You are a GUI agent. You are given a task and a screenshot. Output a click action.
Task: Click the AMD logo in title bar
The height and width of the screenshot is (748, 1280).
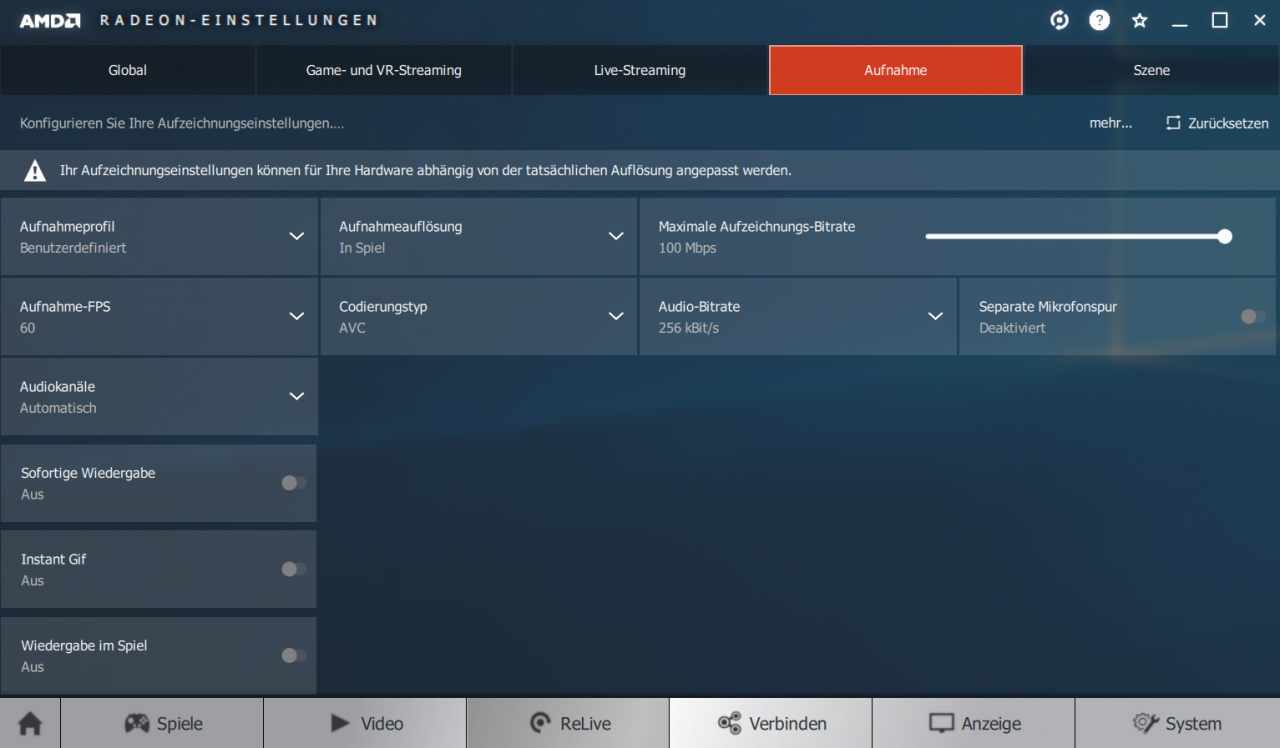[50, 20]
